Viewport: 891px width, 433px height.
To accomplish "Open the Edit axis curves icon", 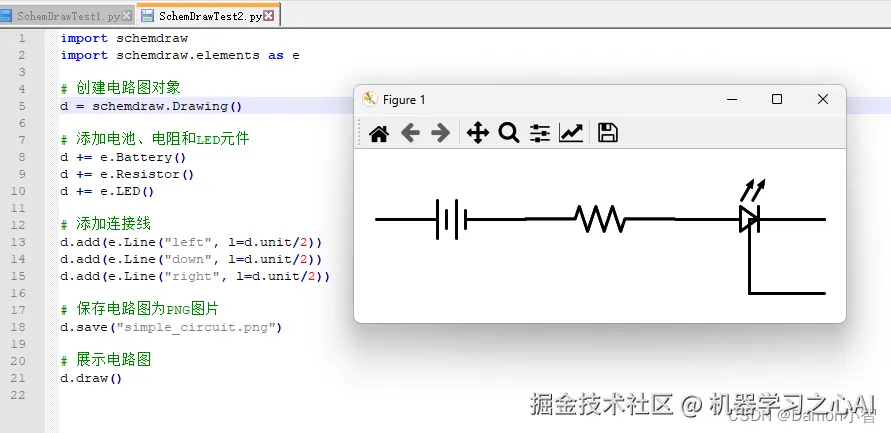I will 571,134.
